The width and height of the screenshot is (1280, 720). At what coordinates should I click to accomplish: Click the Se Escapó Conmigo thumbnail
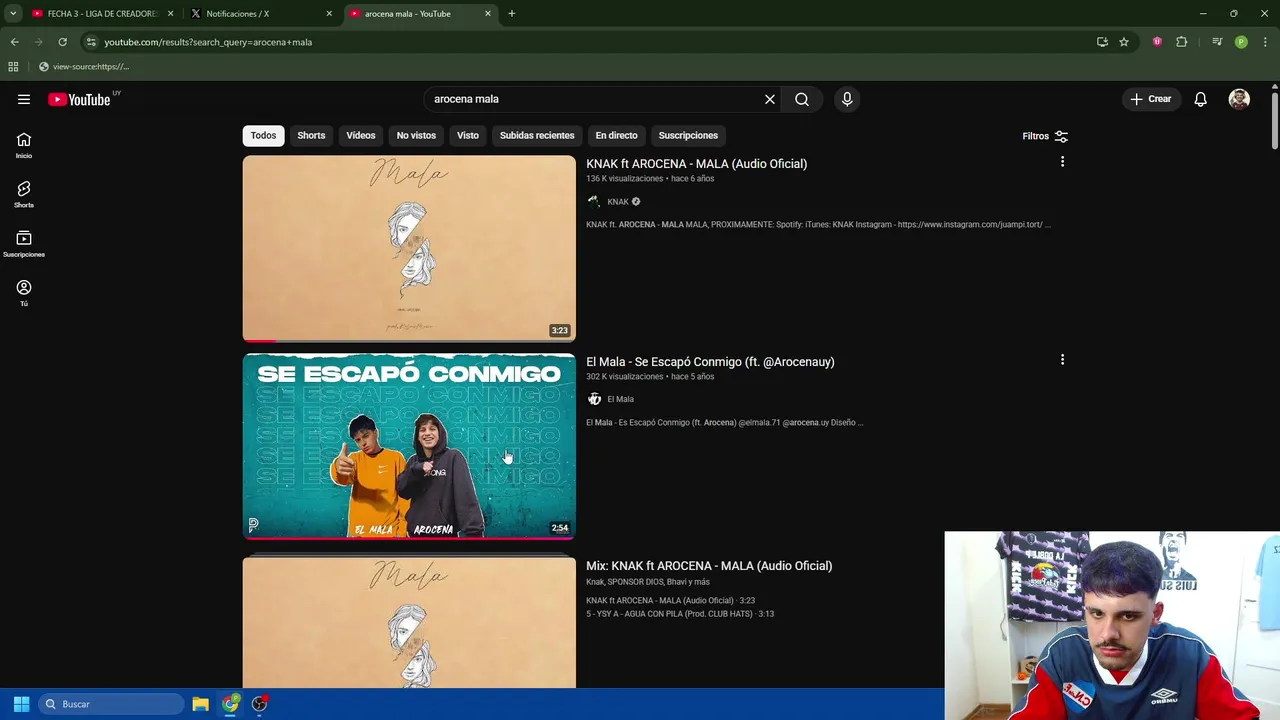pyautogui.click(x=409, y=446)
